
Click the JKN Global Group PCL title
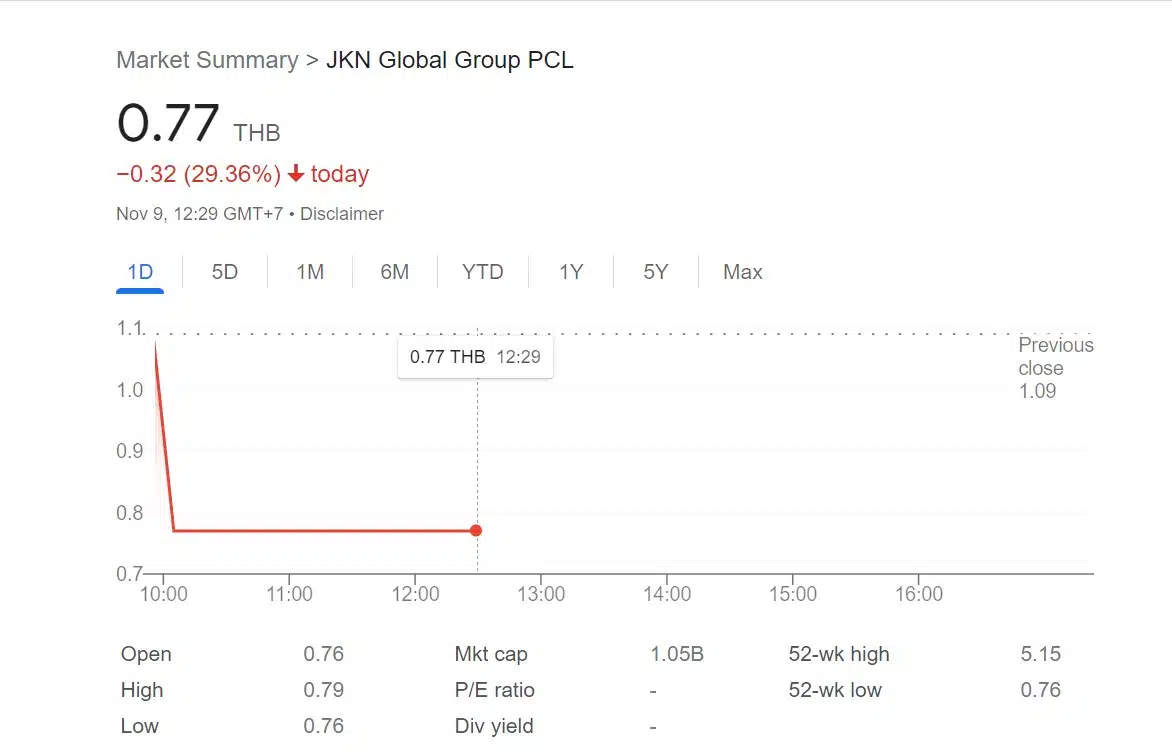450,60
